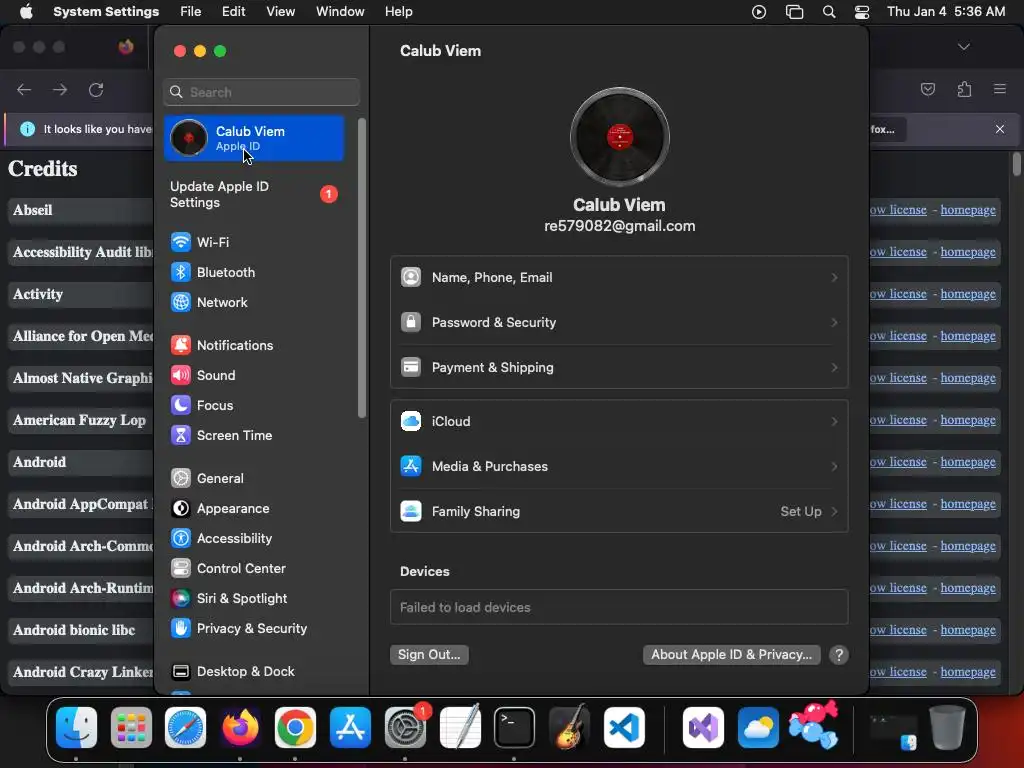The image size is (1024, 768).
Task: Open the Edit menu
Action: point(233,12)
